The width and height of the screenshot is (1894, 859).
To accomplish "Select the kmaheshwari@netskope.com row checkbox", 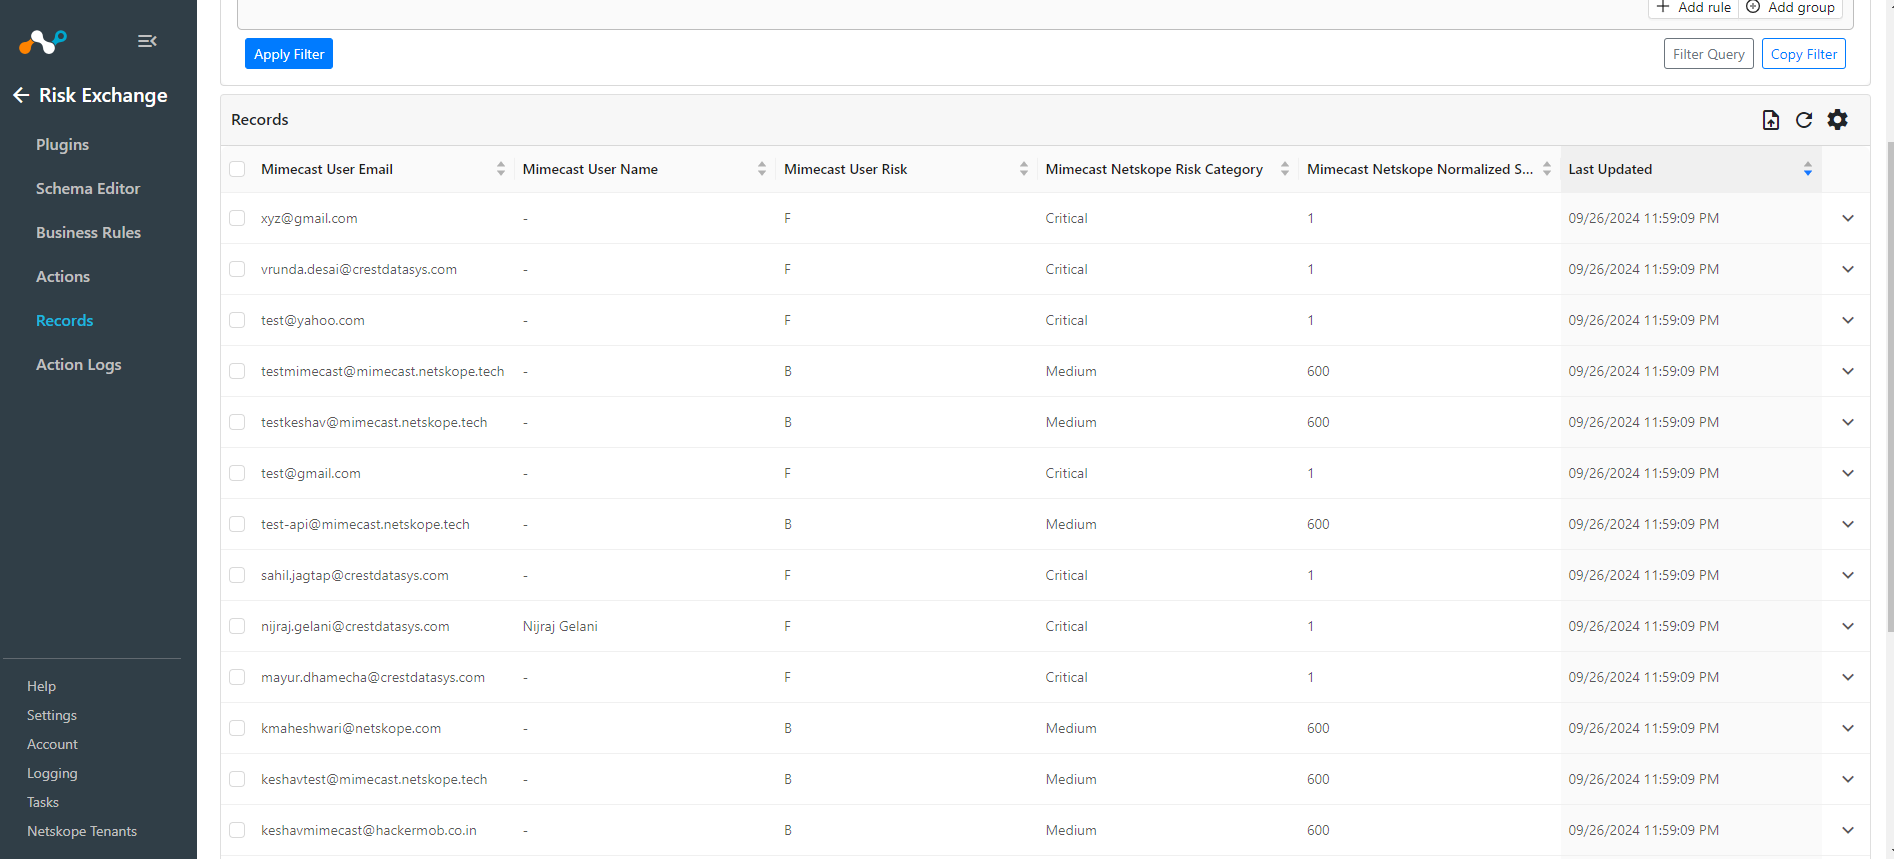I will click(237, 728).
